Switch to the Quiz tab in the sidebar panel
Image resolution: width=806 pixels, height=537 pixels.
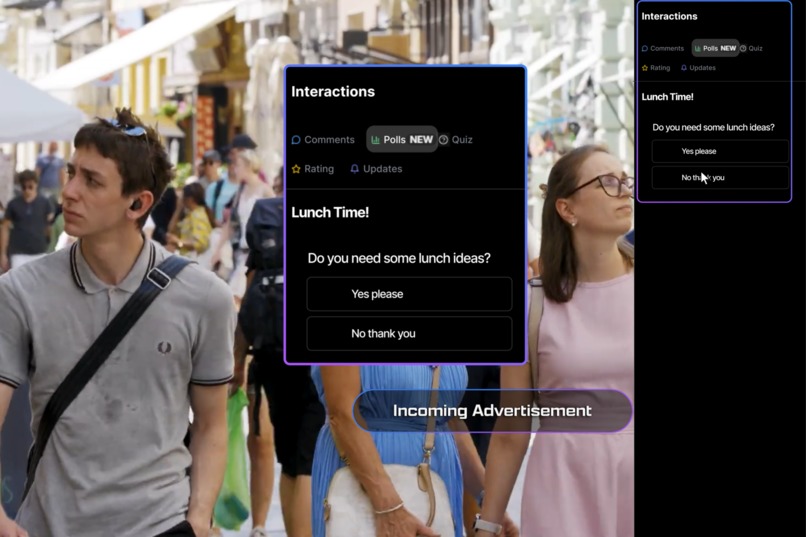click(x=751, y=48)
